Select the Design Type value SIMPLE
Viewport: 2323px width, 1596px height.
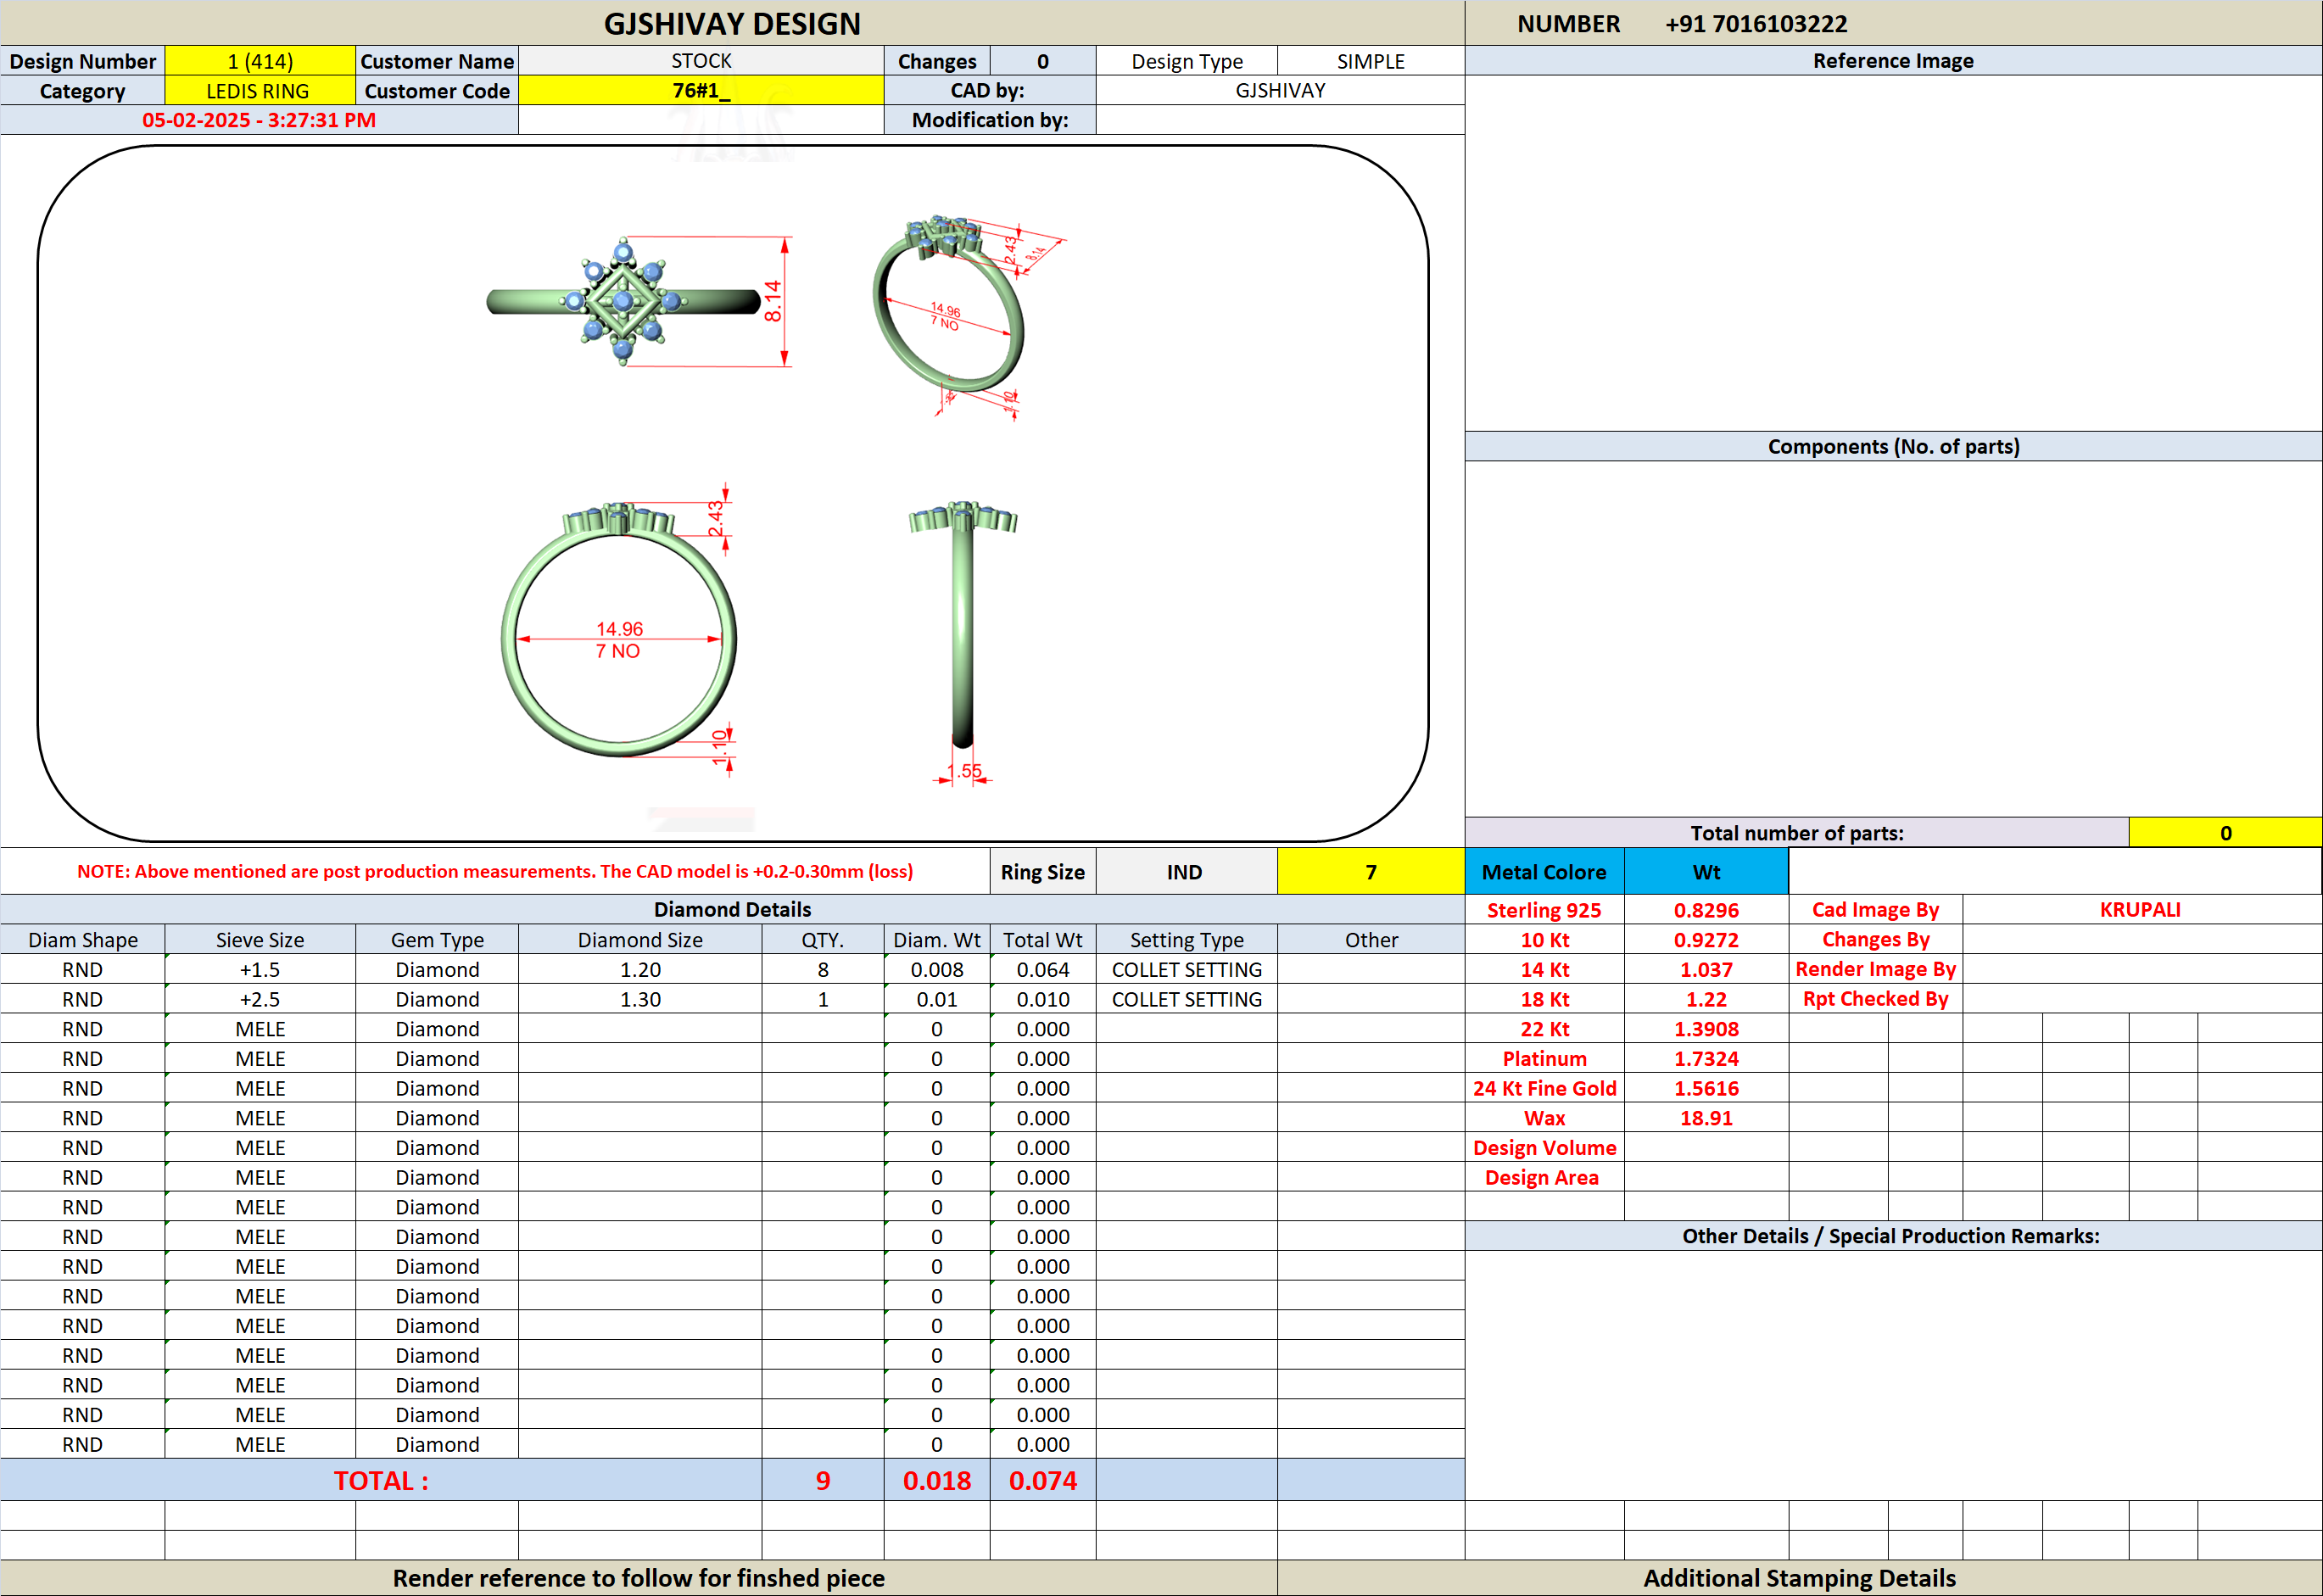(x=1371, y=61)
